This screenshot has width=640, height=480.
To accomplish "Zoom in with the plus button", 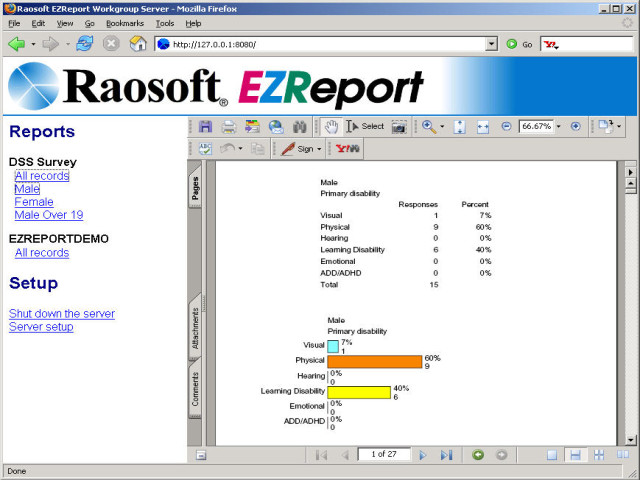I will [576, 127].
